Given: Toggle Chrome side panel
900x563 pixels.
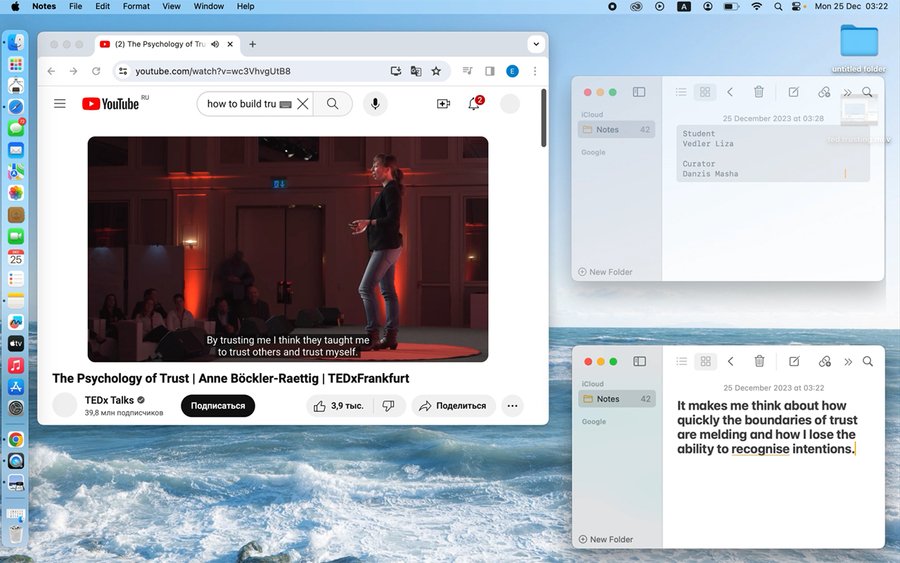Looking at the screenshot, I should click(x=490, y=71).
